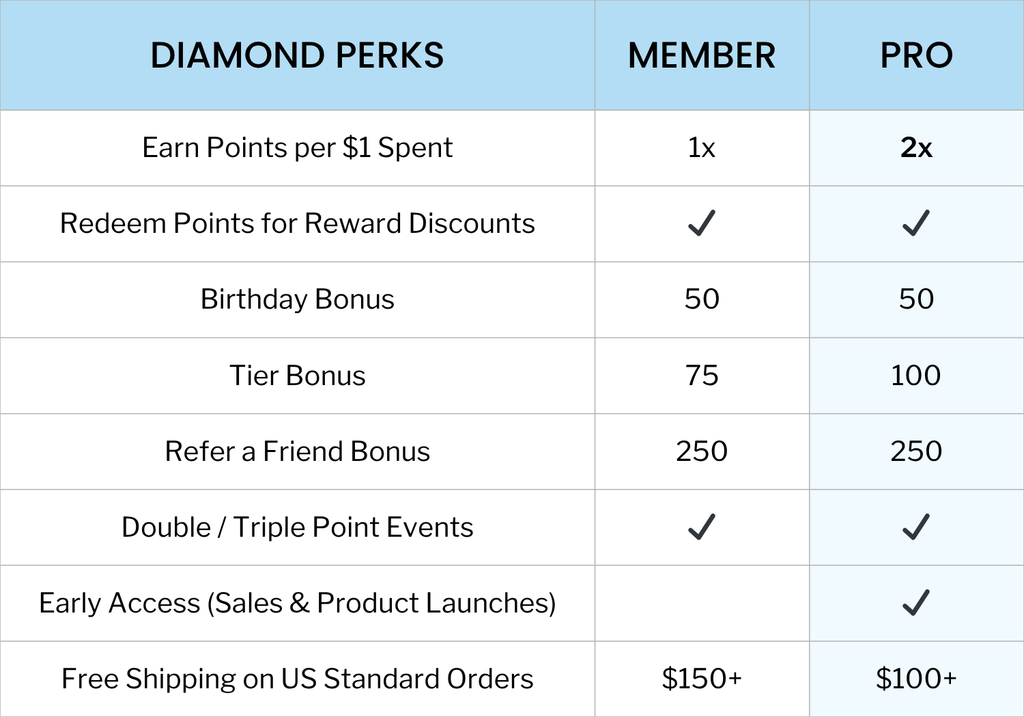
Task: Click the Tier Bonus row label
Action: pos(297,375)
